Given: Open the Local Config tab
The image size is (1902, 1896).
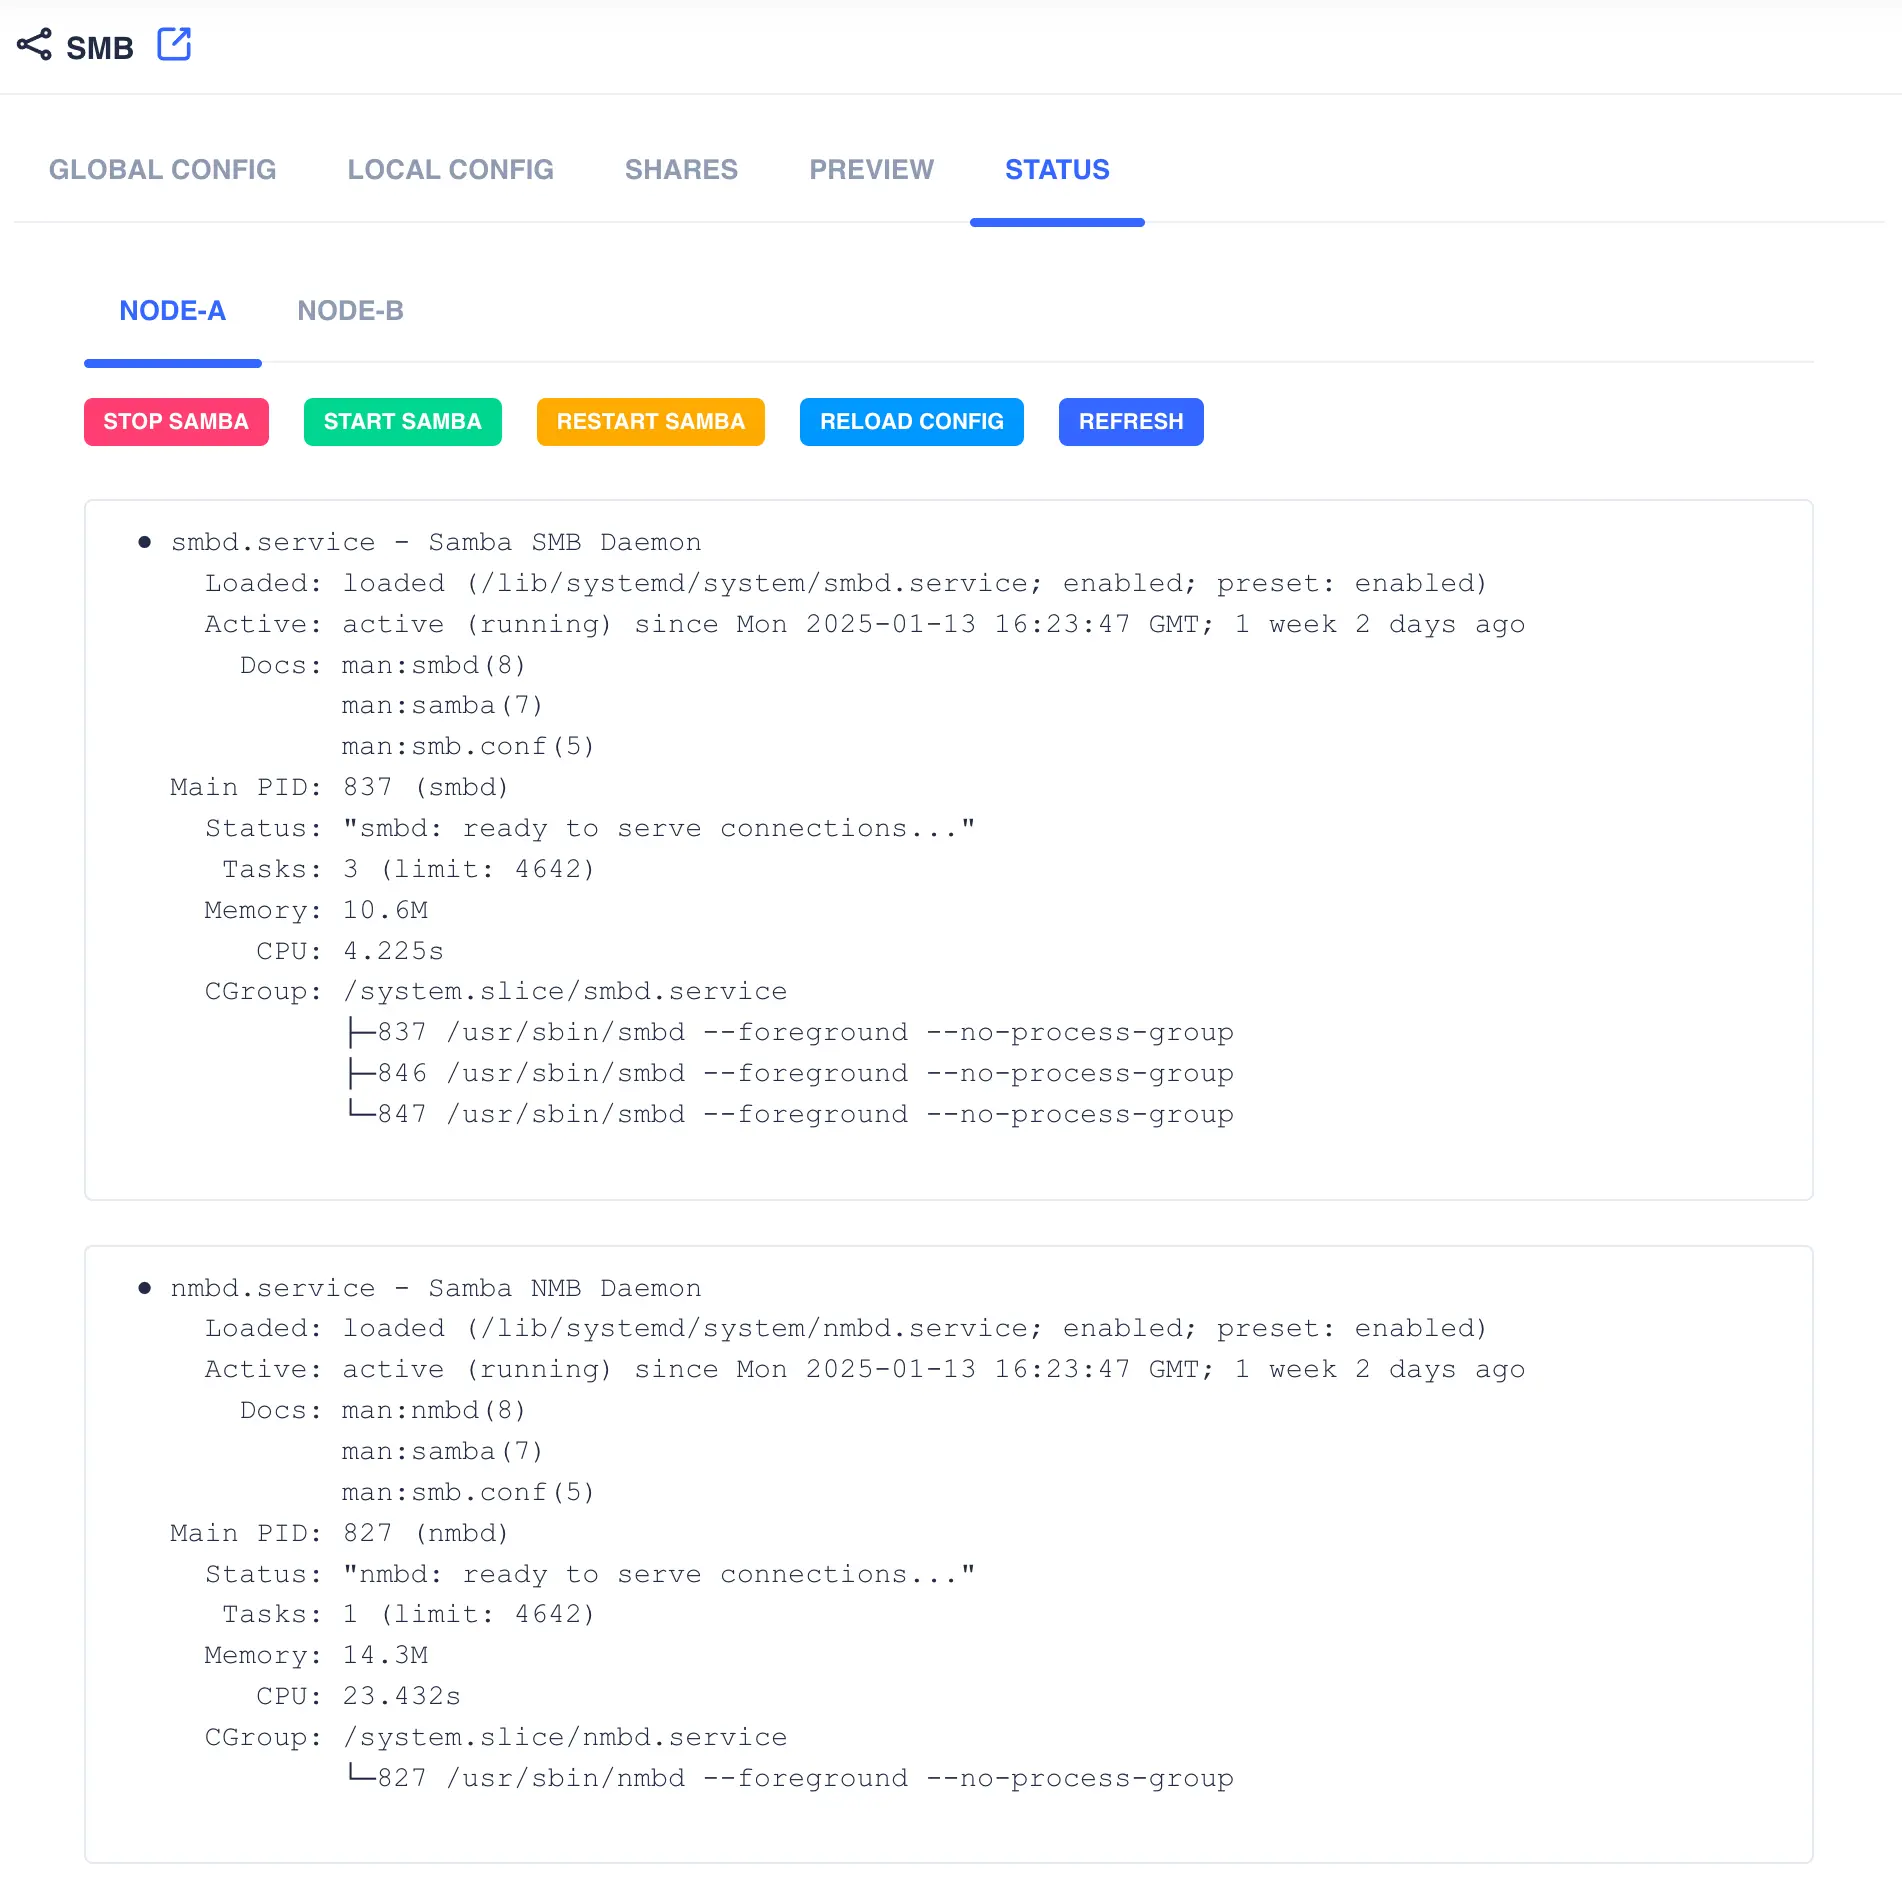Looking at the screenshot, I should (x=450, y=170).
